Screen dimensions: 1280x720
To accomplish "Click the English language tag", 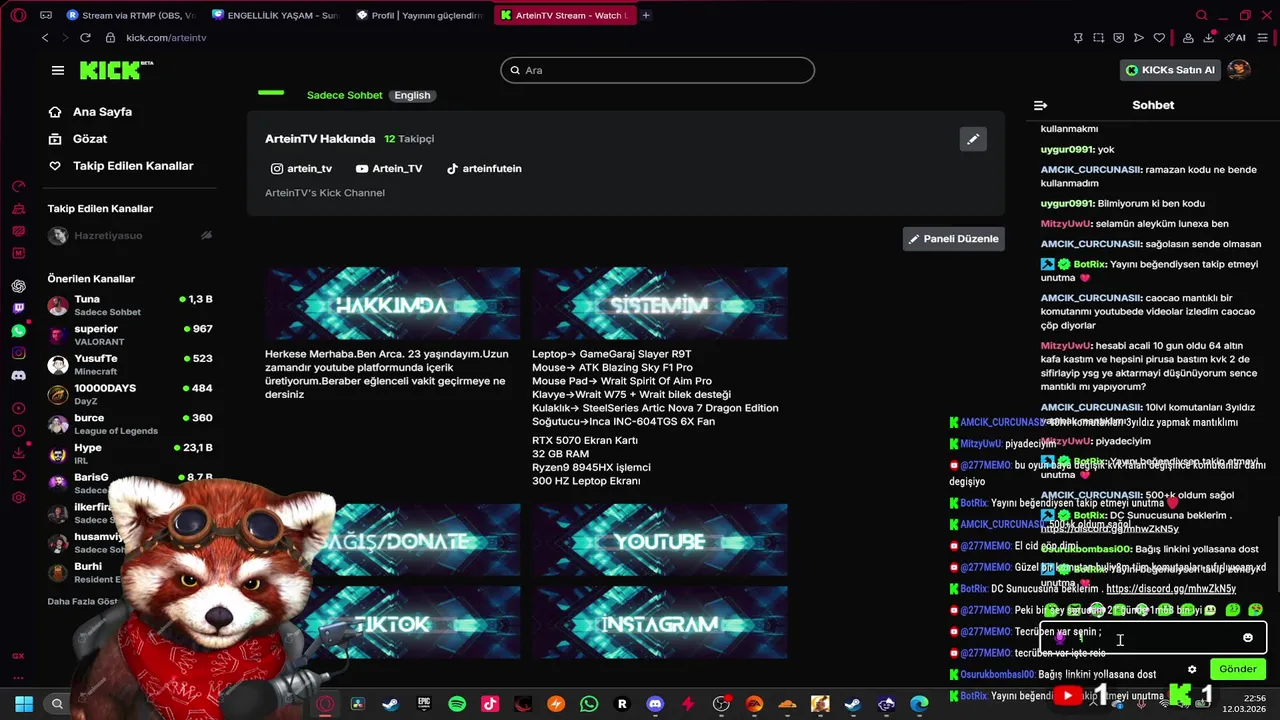I will tap(412, 95).
